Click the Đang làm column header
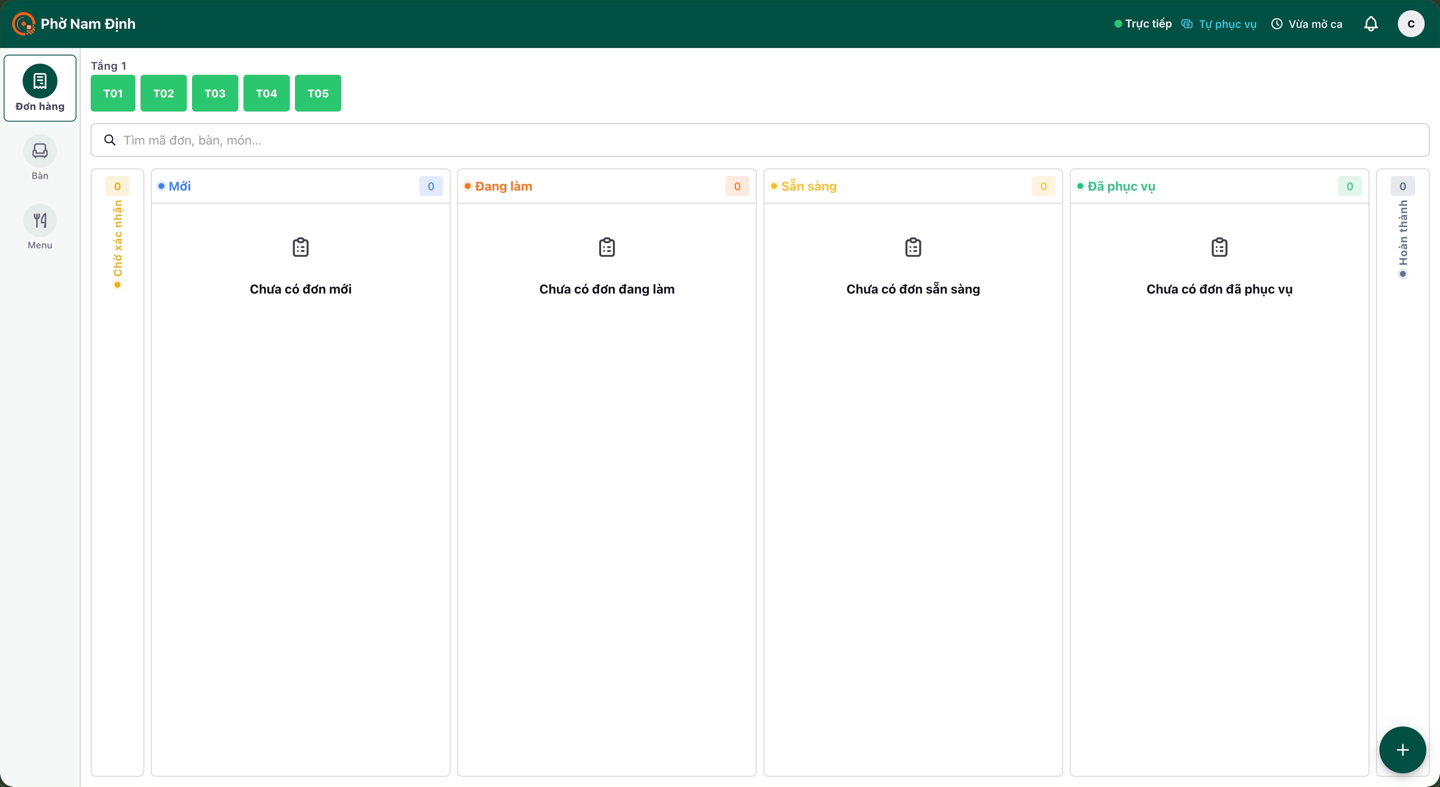The image size is (1440, 787). (x=607, y=186)
